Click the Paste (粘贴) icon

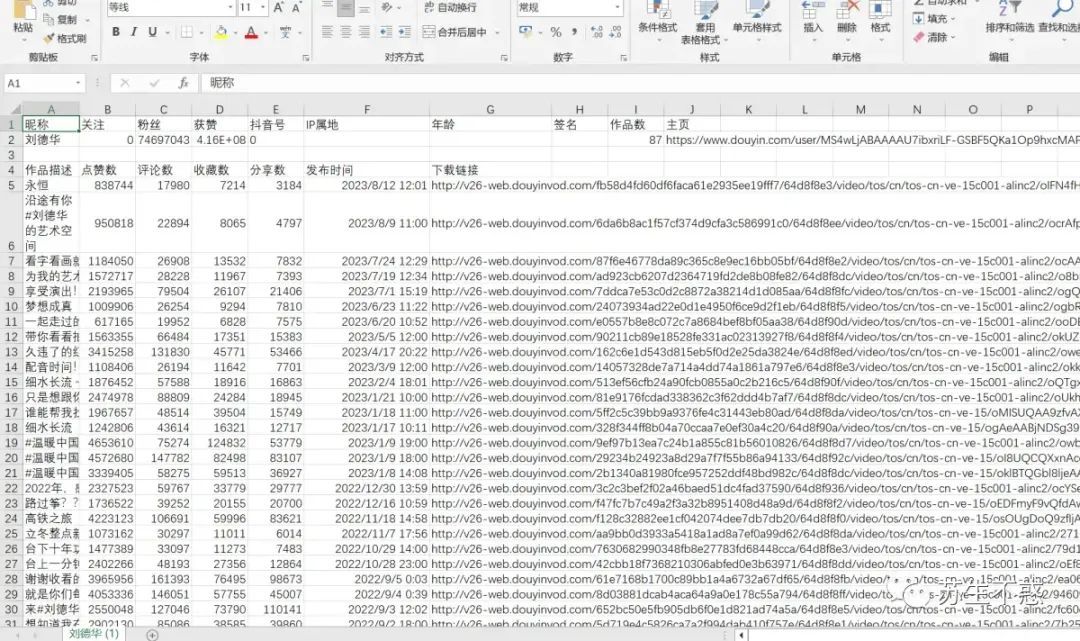[24, 10]
